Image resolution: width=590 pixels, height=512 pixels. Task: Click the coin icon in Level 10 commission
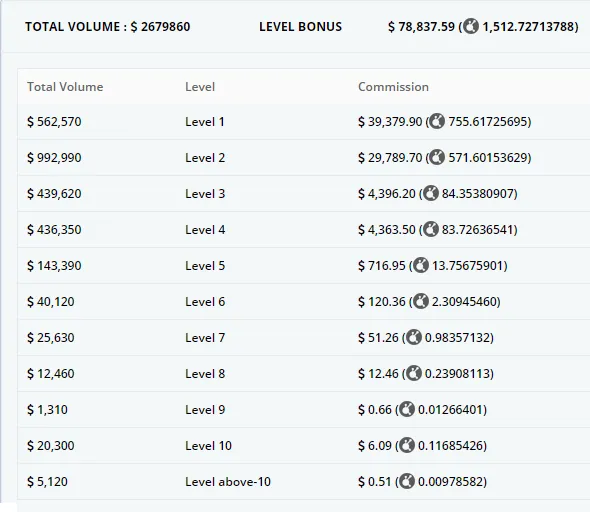point(407,445)
